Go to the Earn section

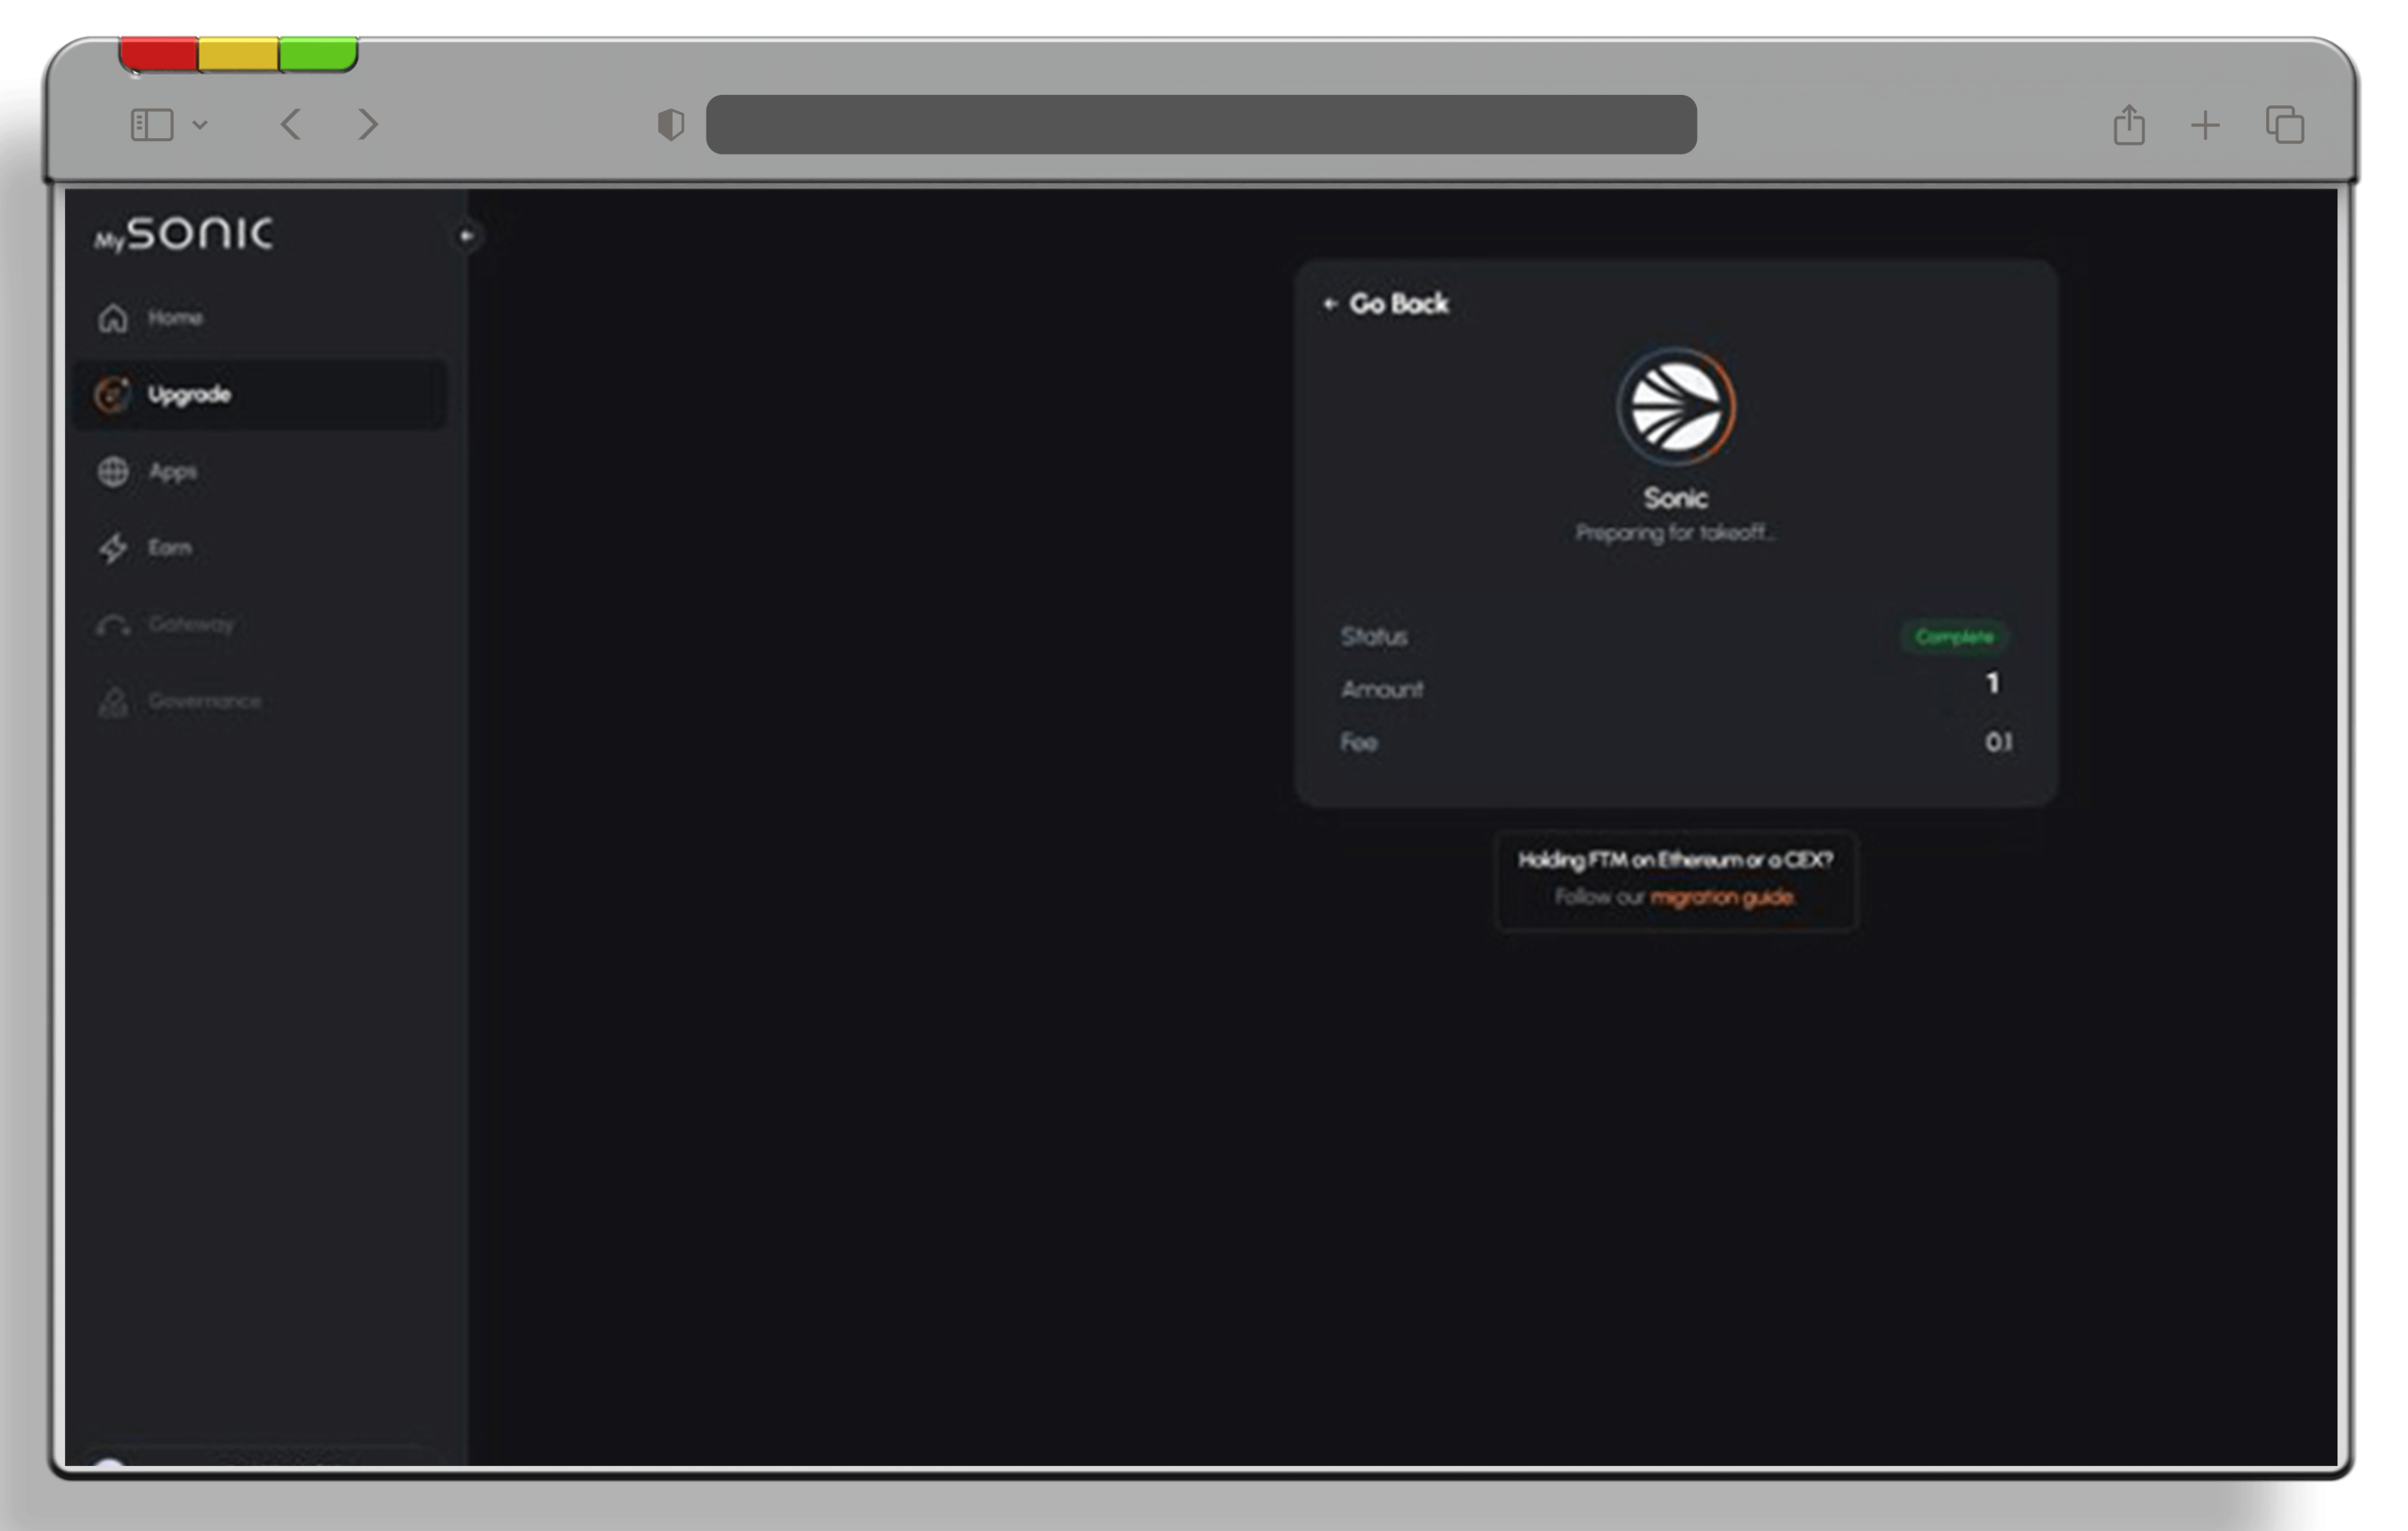pyautogui.click(x=260, y=547)
